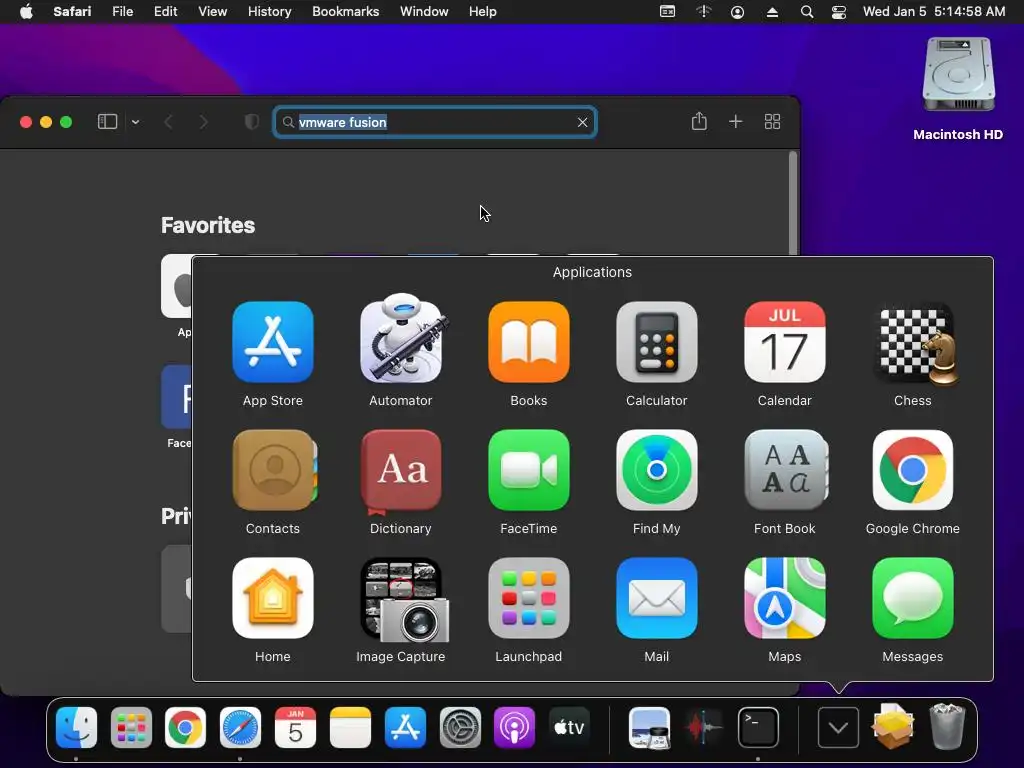Go back in Safari
The height and width of the screenshot is (768, 1024).
point(168,122)
